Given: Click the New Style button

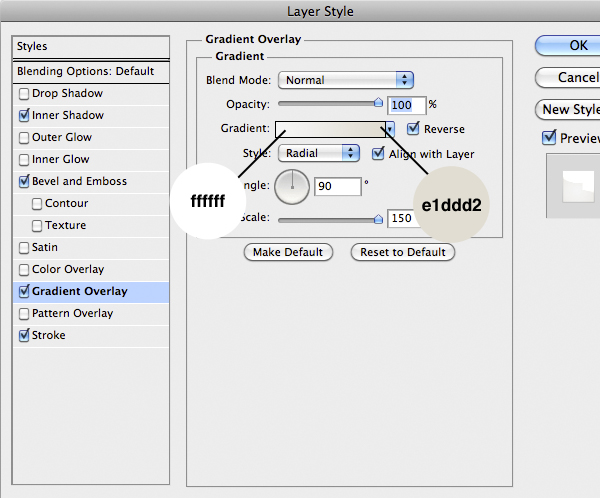Looking at the screenshot, I should click(x=570, y=109).
